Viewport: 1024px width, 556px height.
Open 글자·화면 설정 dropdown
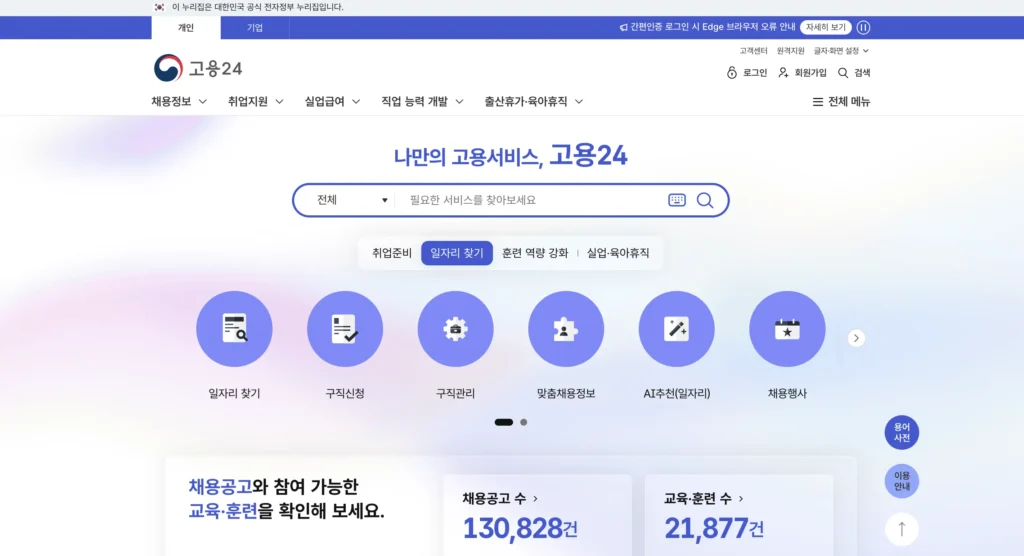pos(841,50)
